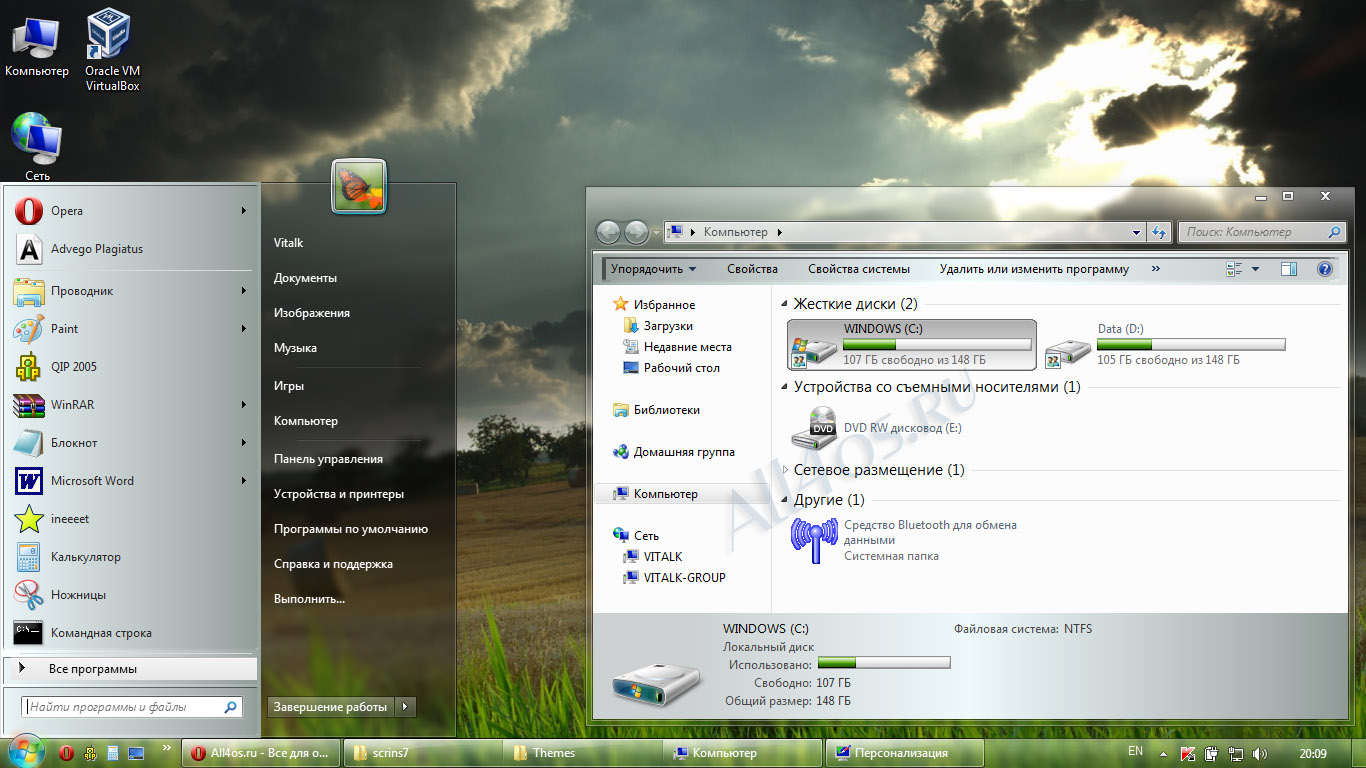
Task: Open the volume speaker tray icon
Action: coord(1259,753)
